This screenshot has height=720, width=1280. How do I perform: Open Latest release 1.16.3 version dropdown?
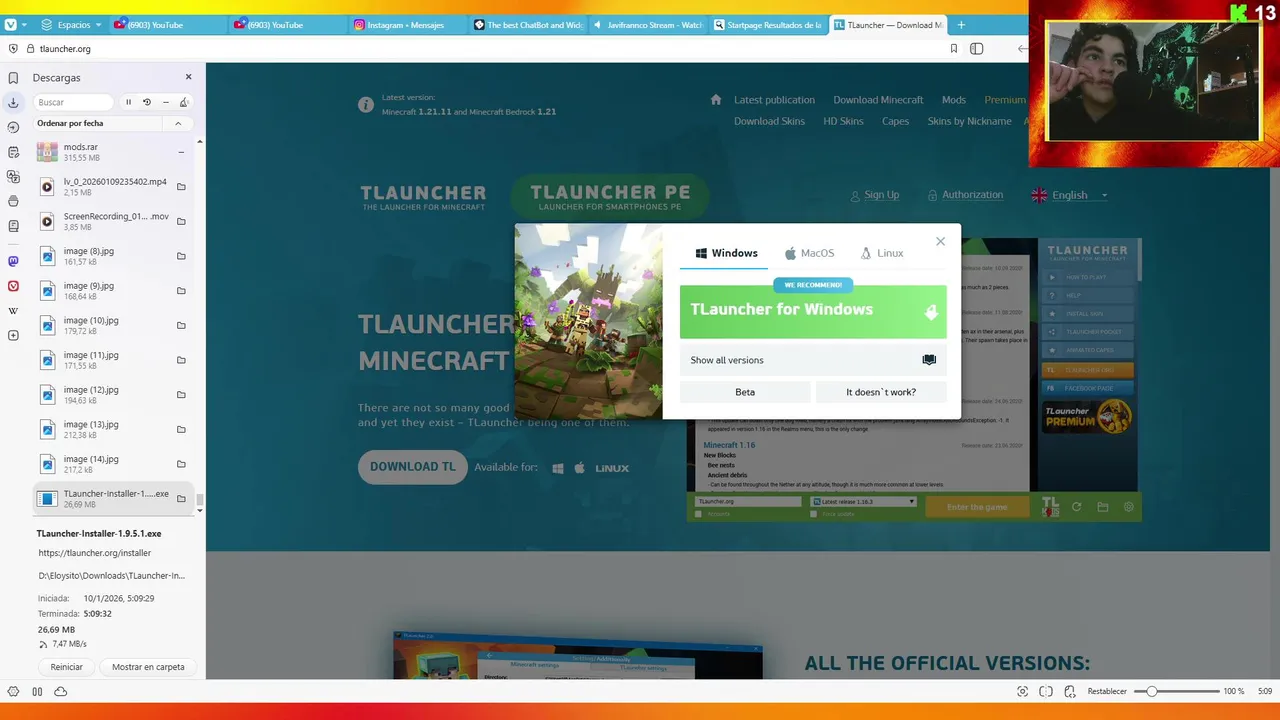tap(864, 501)
